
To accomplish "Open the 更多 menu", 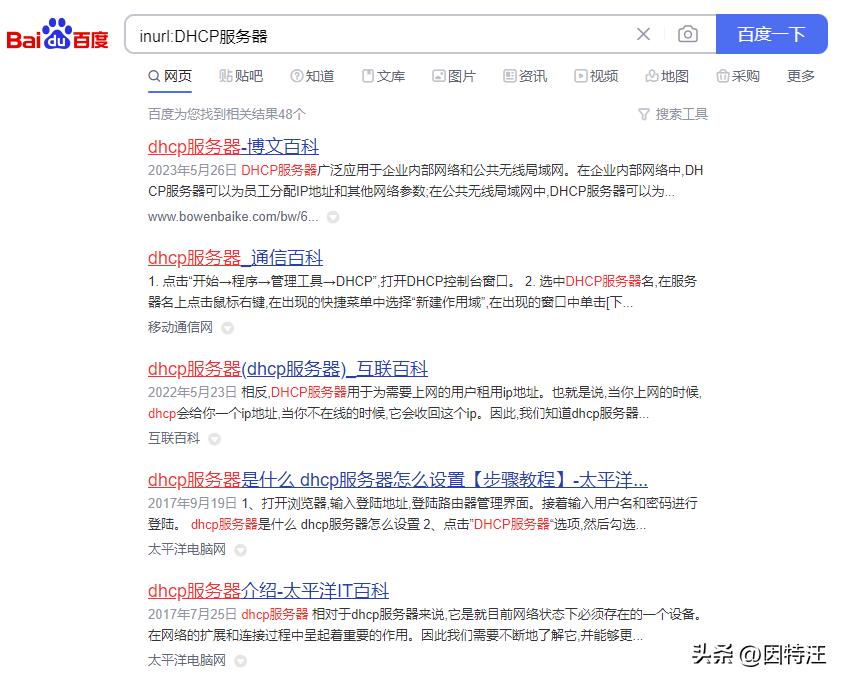I will click(x=800, y=75).
